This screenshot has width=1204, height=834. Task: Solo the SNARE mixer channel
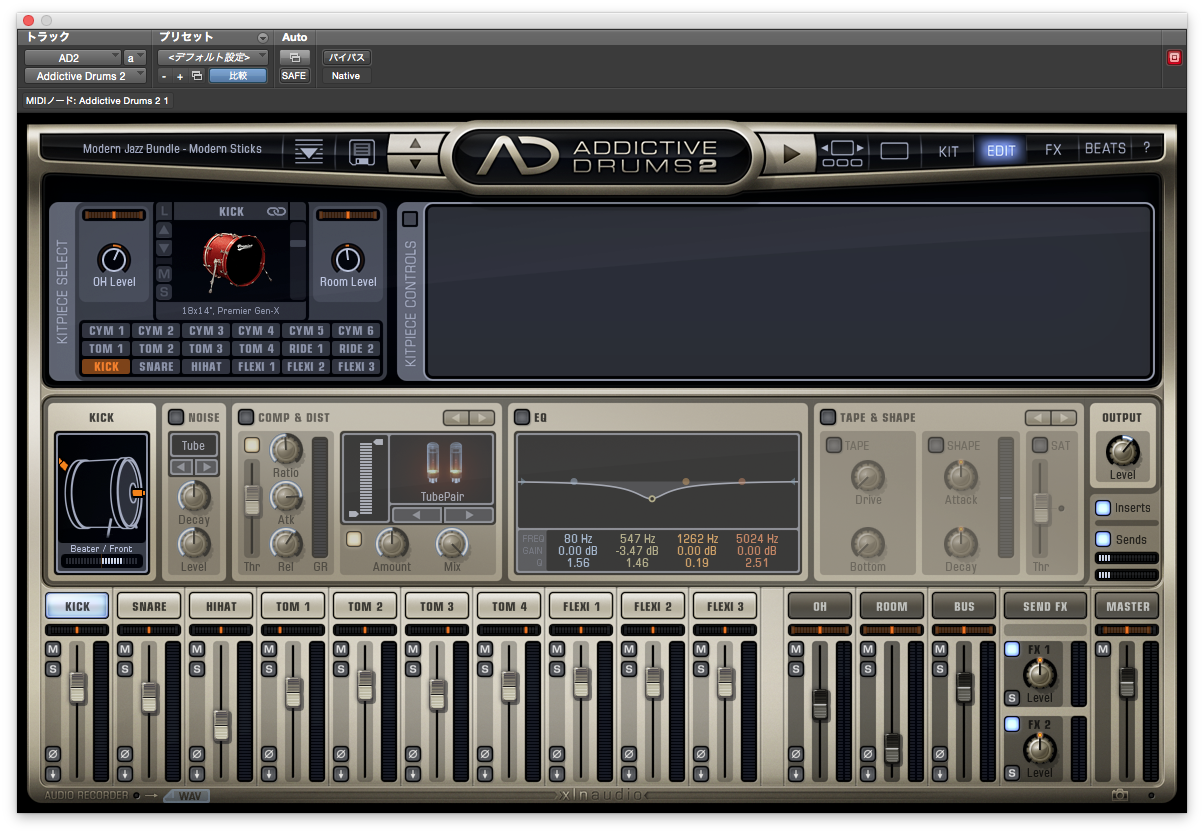coord(124,668)
